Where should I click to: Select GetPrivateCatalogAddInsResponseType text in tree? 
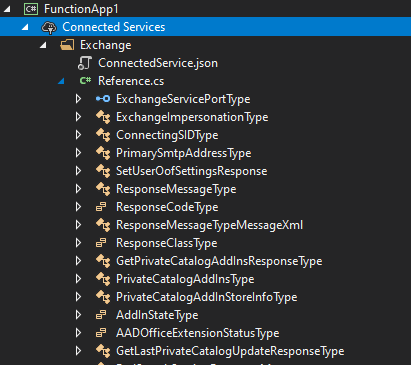[219, 261]
